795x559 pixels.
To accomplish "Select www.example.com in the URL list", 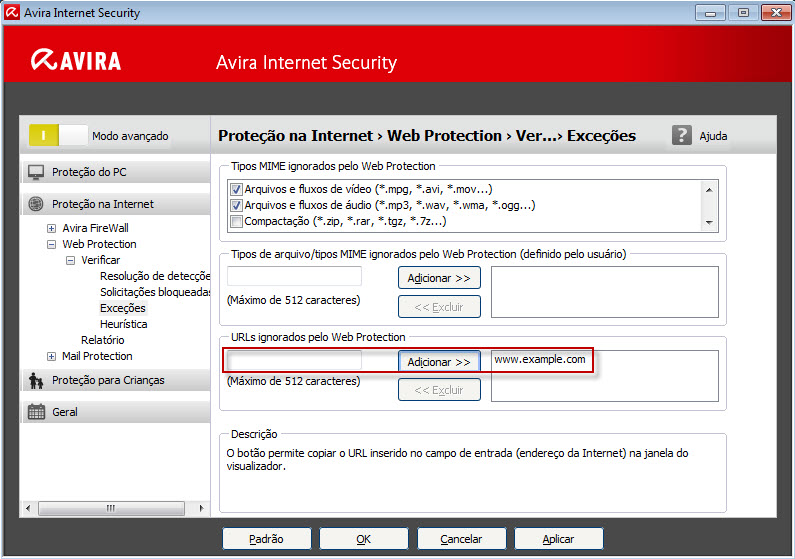I will (x=539, y=359).
